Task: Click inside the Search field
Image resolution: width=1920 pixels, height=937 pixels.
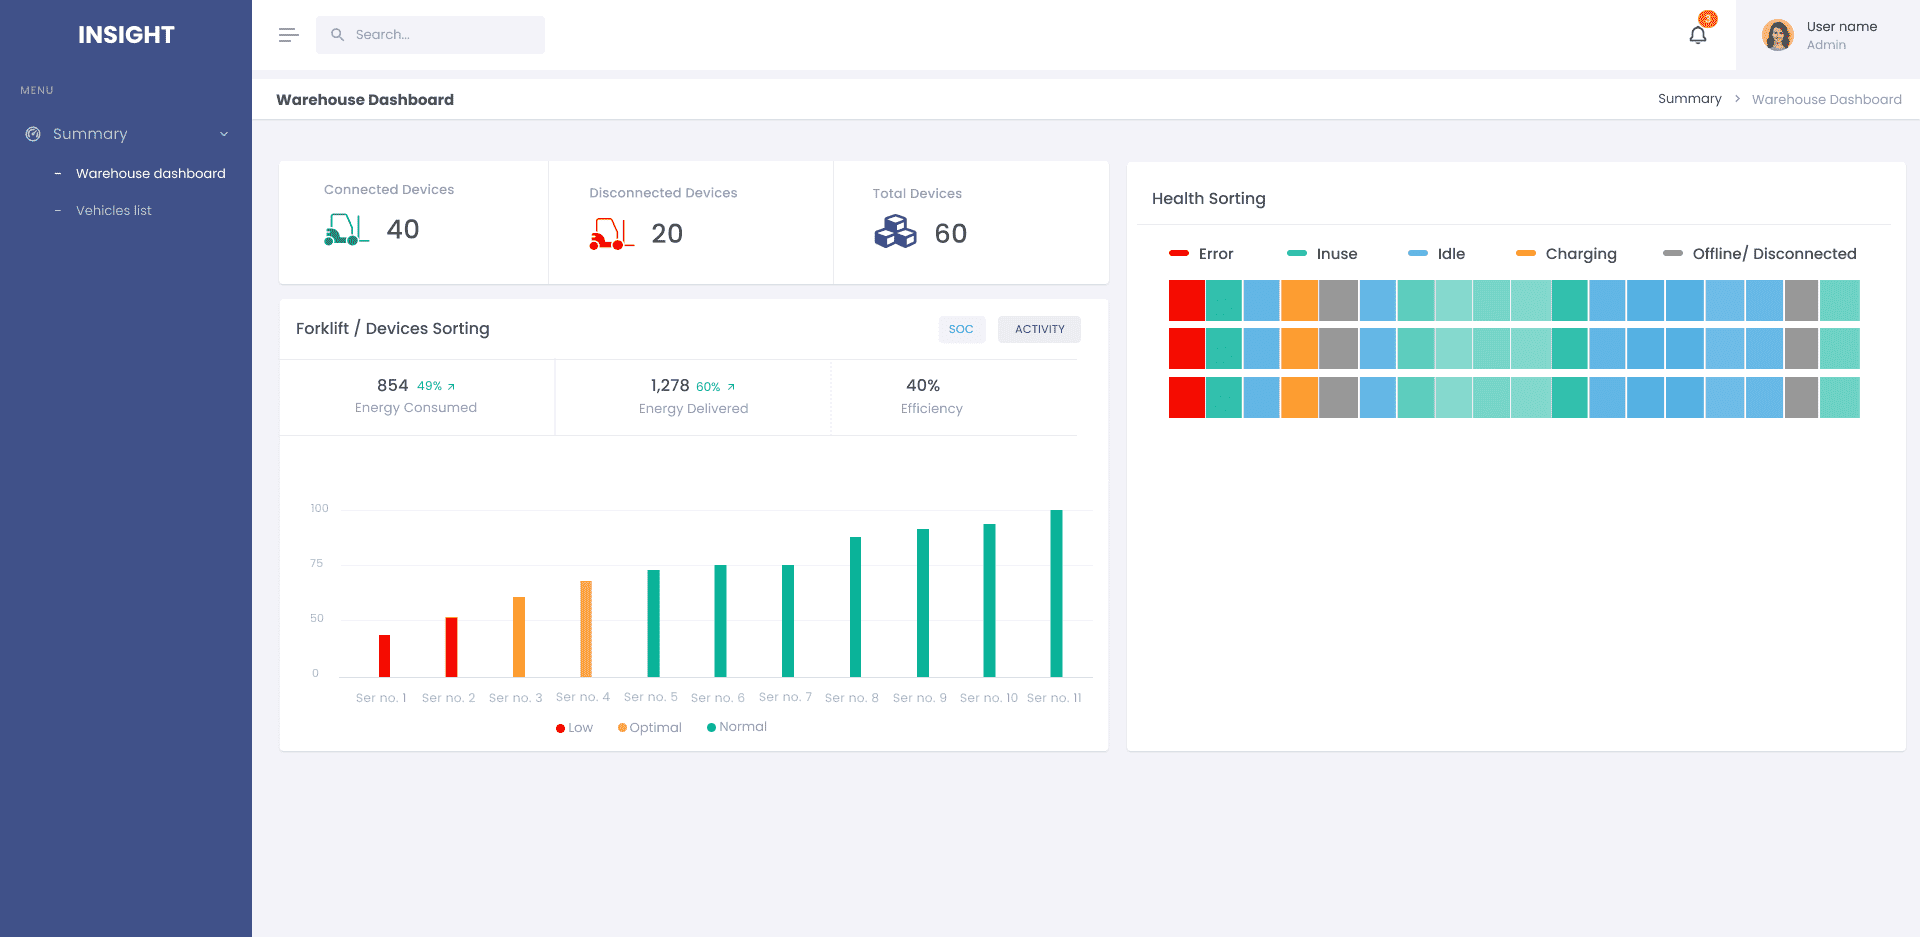Action: pos(430,35)
